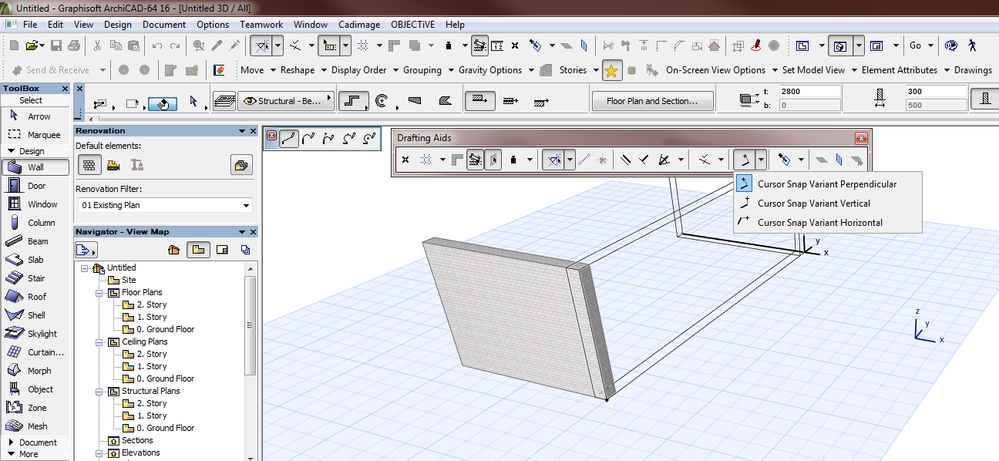999x461 pixels.
Task: Select the Zone tool
Action: tap(36, 408)
